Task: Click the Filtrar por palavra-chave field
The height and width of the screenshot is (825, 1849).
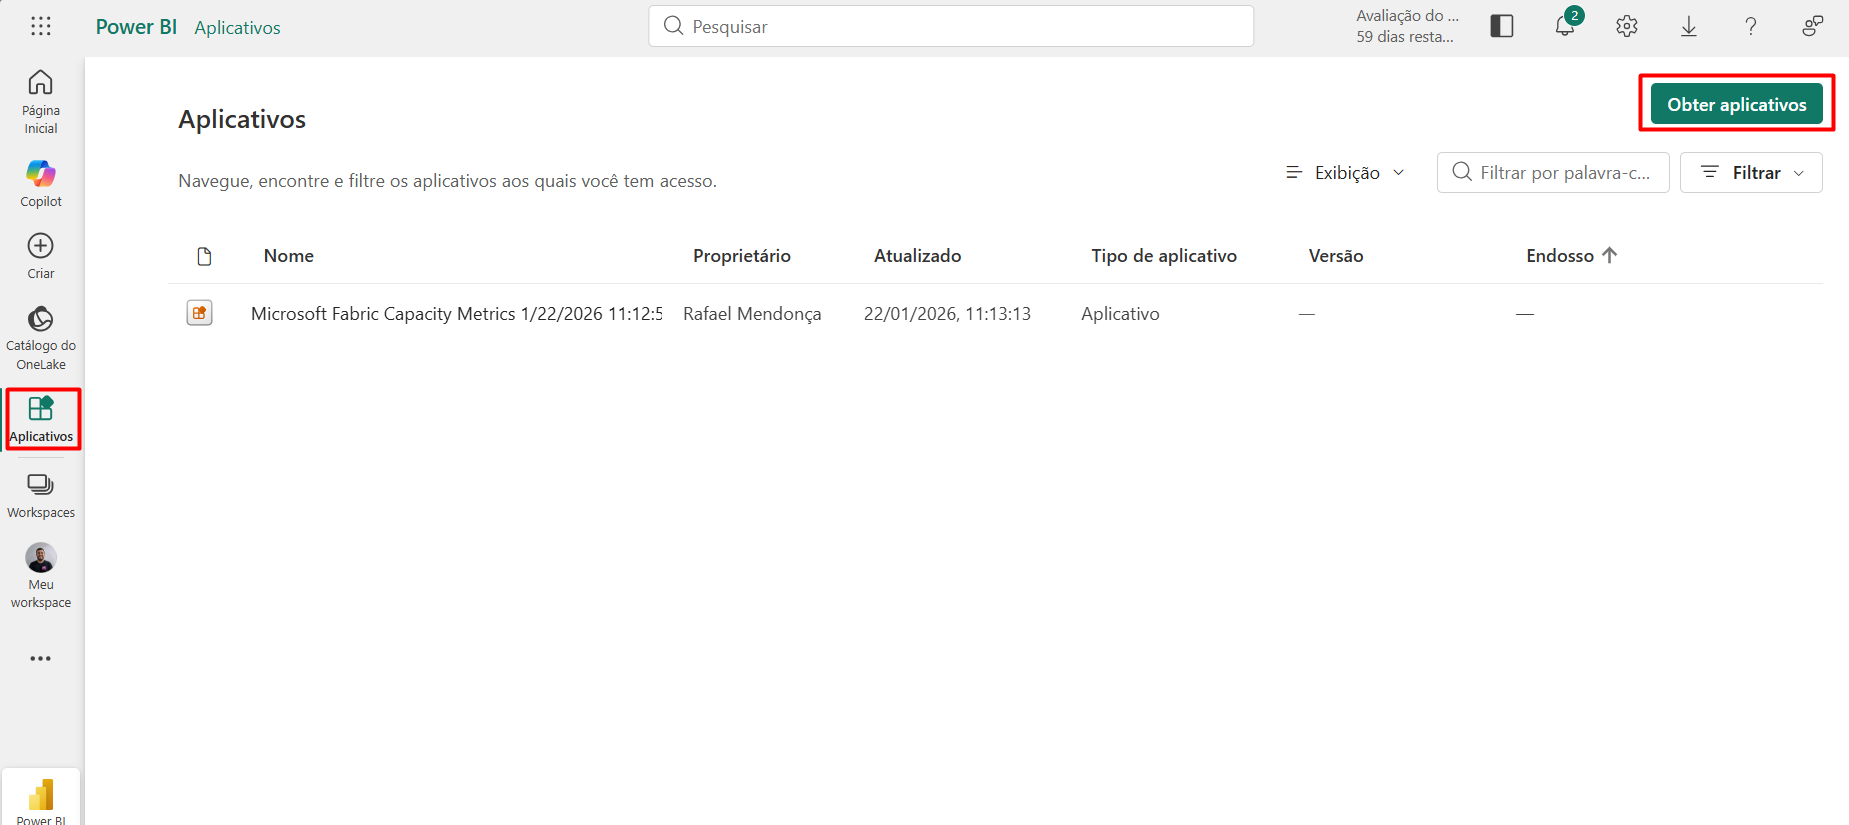Action: pos(1553,173)
